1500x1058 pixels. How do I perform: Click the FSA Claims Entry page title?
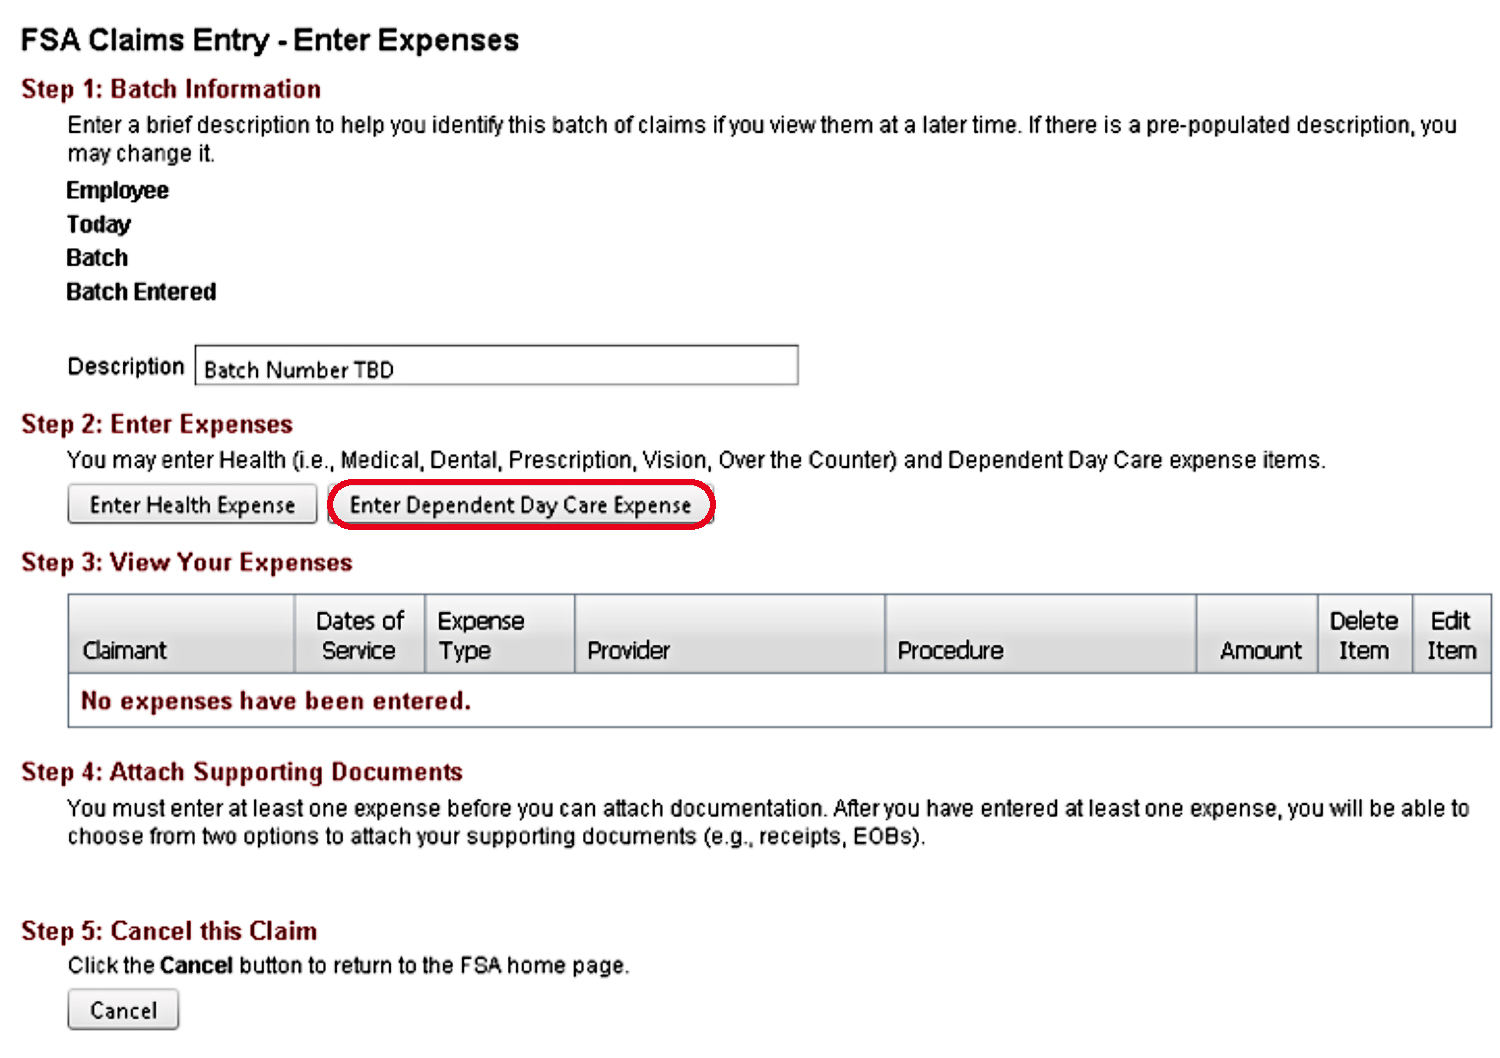pos(269,39)
